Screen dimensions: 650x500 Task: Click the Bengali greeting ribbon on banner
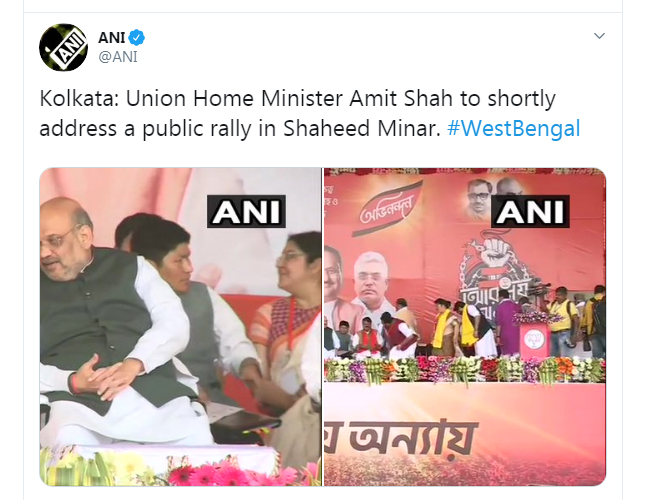[388, 211]
